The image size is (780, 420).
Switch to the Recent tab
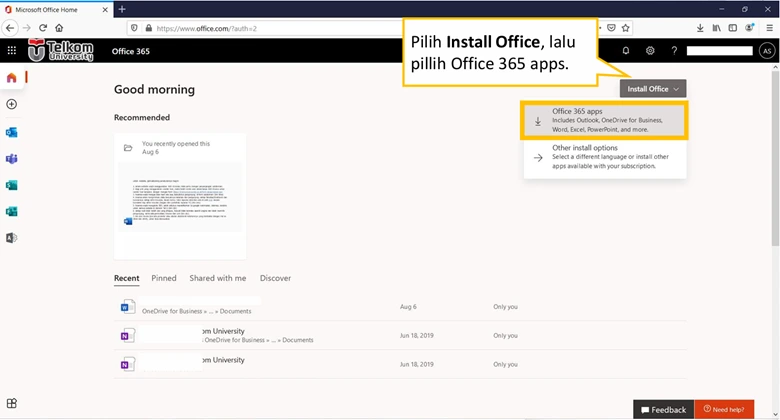[126, 278]
